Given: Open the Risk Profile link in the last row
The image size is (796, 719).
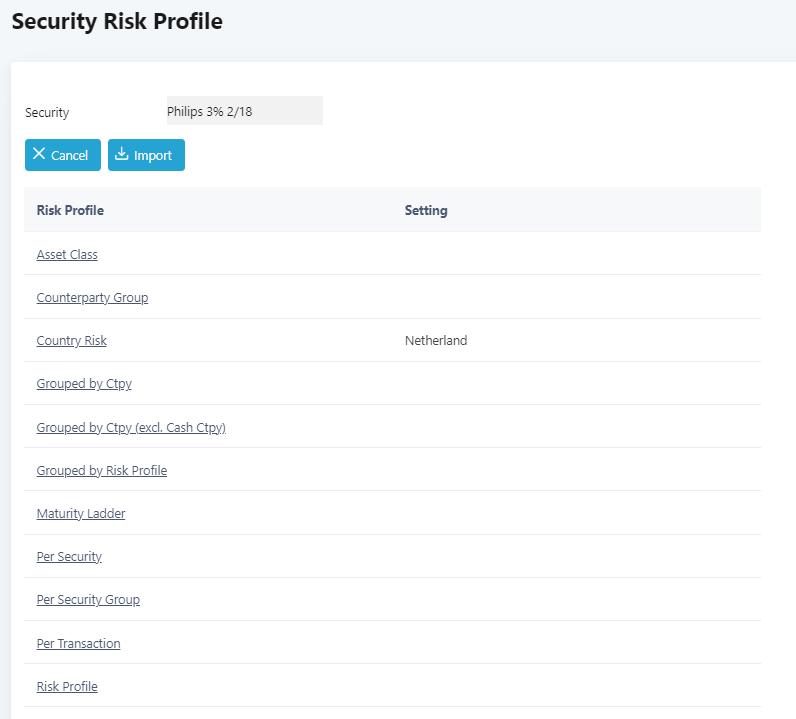Looking at the screenshot, I should 67,687.
